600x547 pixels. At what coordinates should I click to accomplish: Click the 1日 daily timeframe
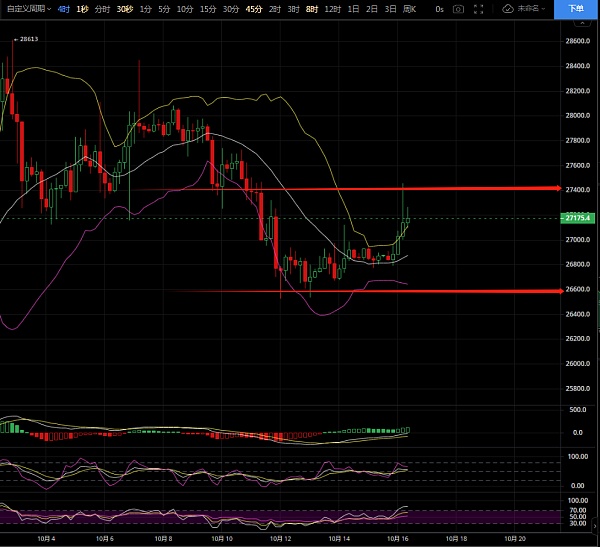(353, 8)
